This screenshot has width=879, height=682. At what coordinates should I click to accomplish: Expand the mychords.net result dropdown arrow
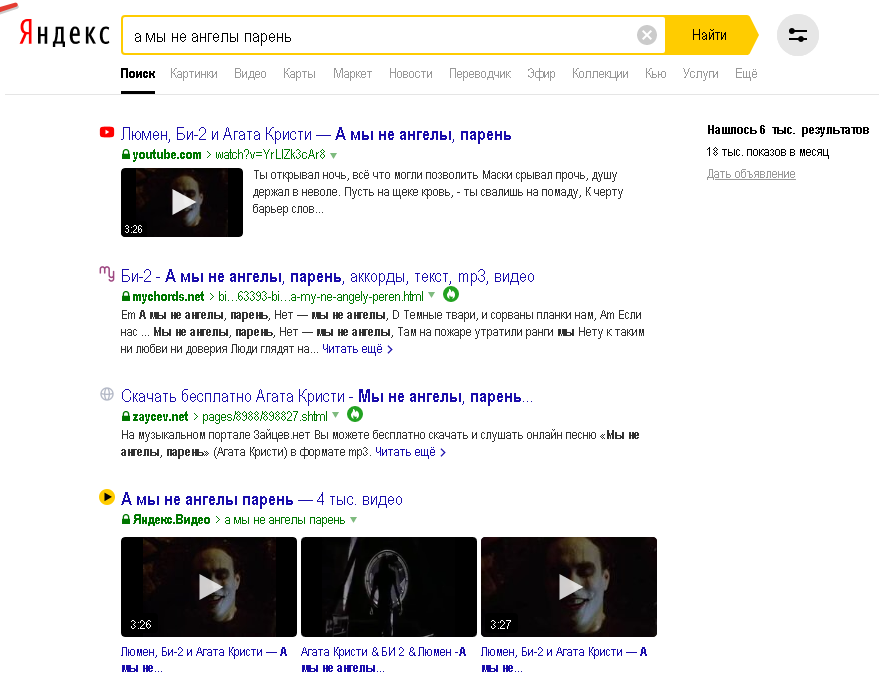[x=431, y=295]
